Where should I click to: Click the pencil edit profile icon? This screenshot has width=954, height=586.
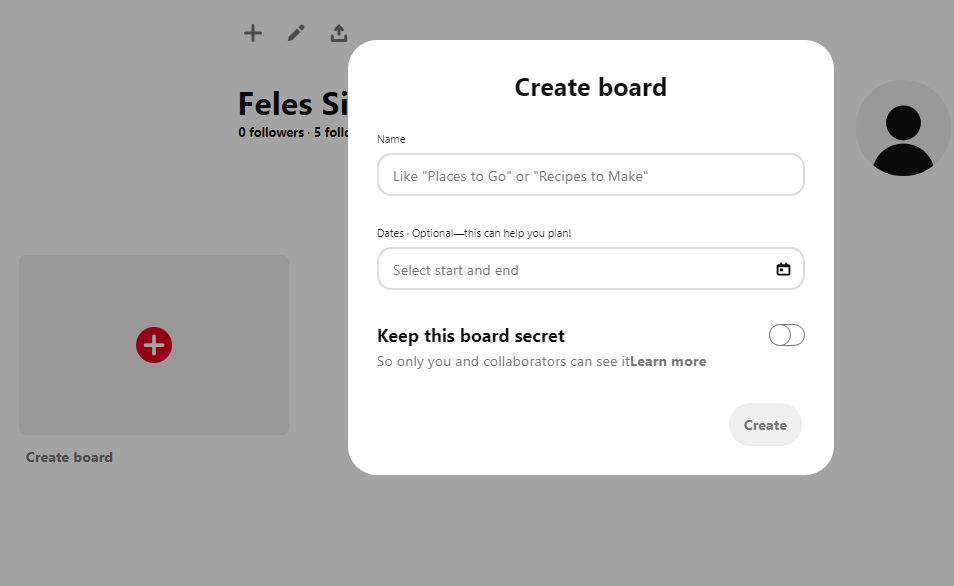296,33
